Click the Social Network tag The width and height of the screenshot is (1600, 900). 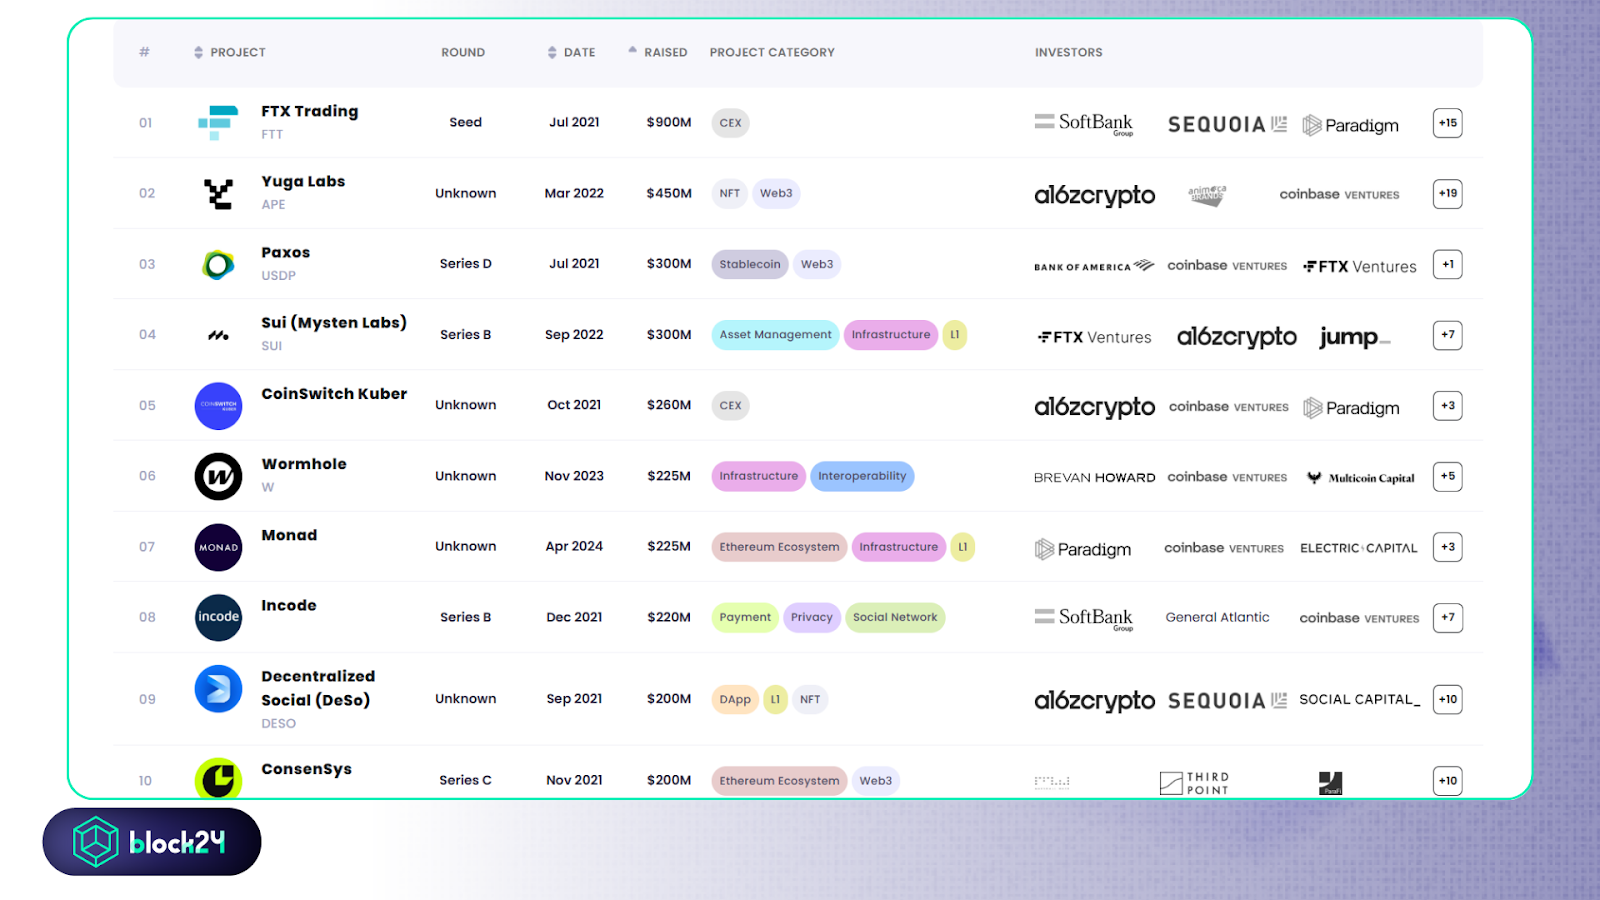click(895, 617)
